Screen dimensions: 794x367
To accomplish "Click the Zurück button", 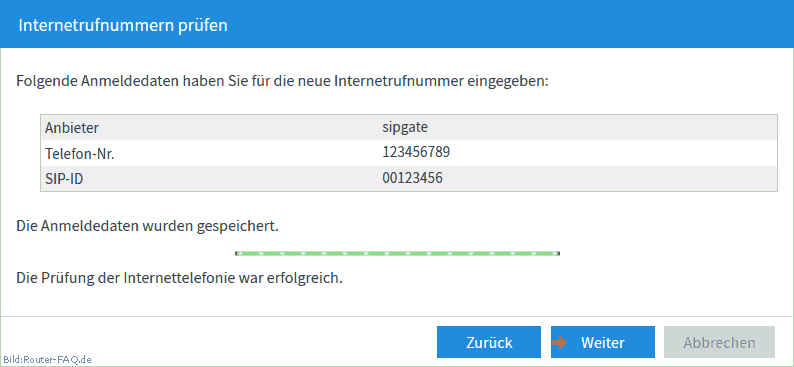I will 489,342.
